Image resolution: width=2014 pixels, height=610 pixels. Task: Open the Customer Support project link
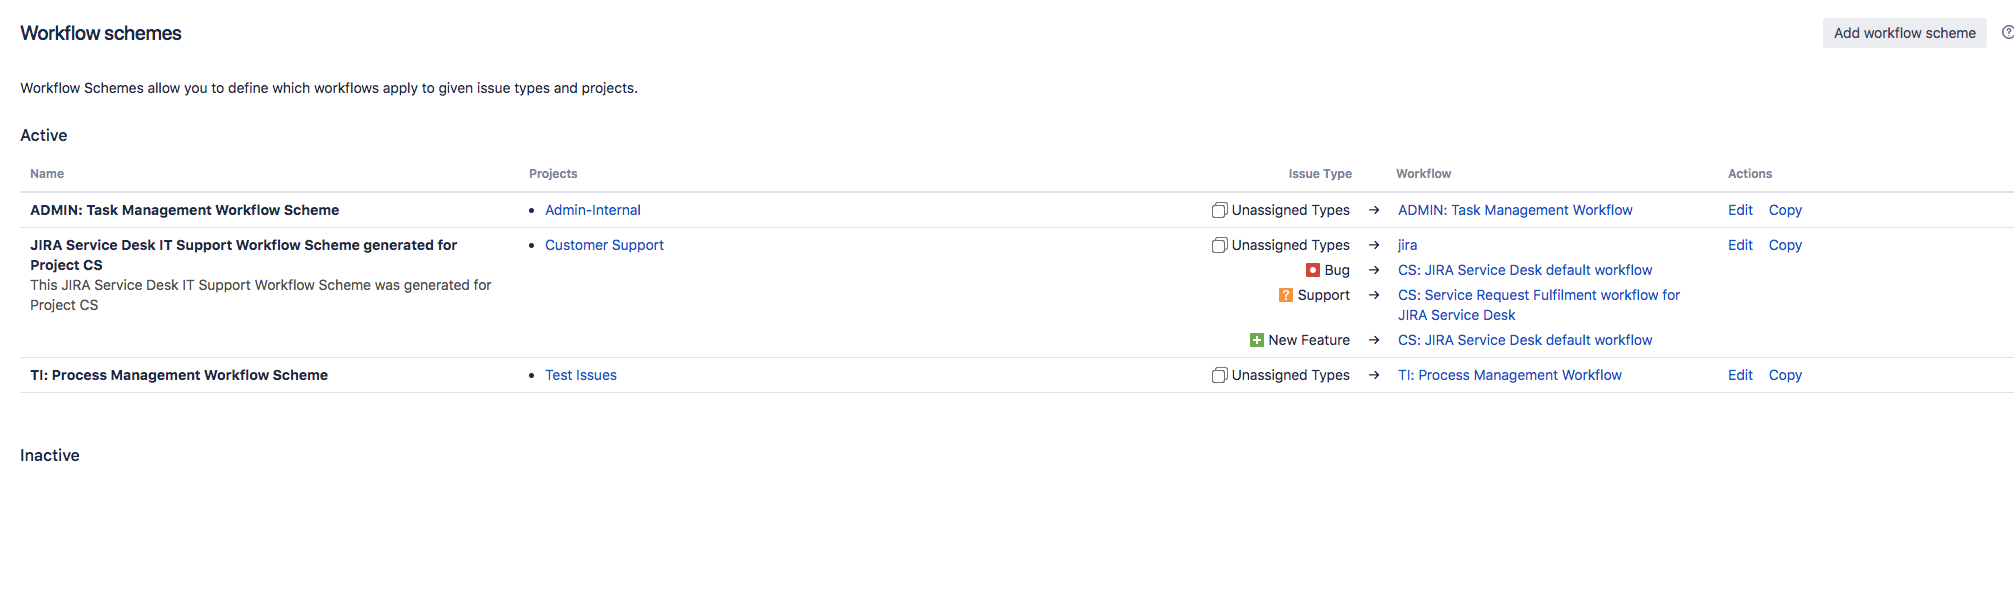[x=604, y=245]
